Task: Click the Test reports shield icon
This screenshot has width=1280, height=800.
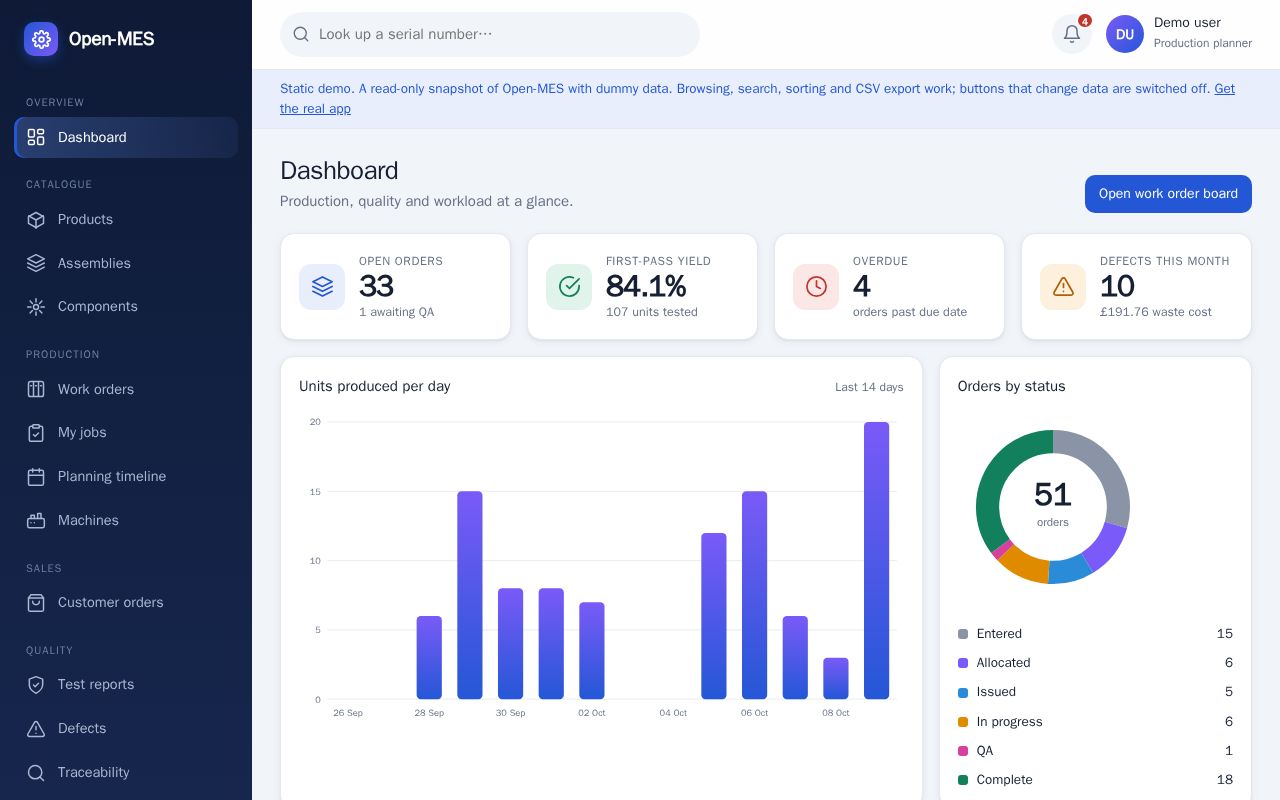Action: [x=36, y=684]
